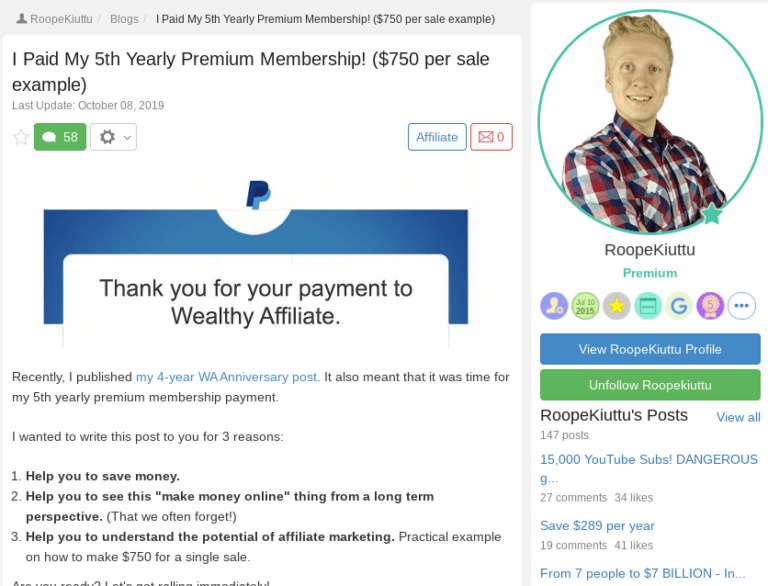Open the View all posts link
The height and width of the screenshot is (586, 768).
coord(738,417)
